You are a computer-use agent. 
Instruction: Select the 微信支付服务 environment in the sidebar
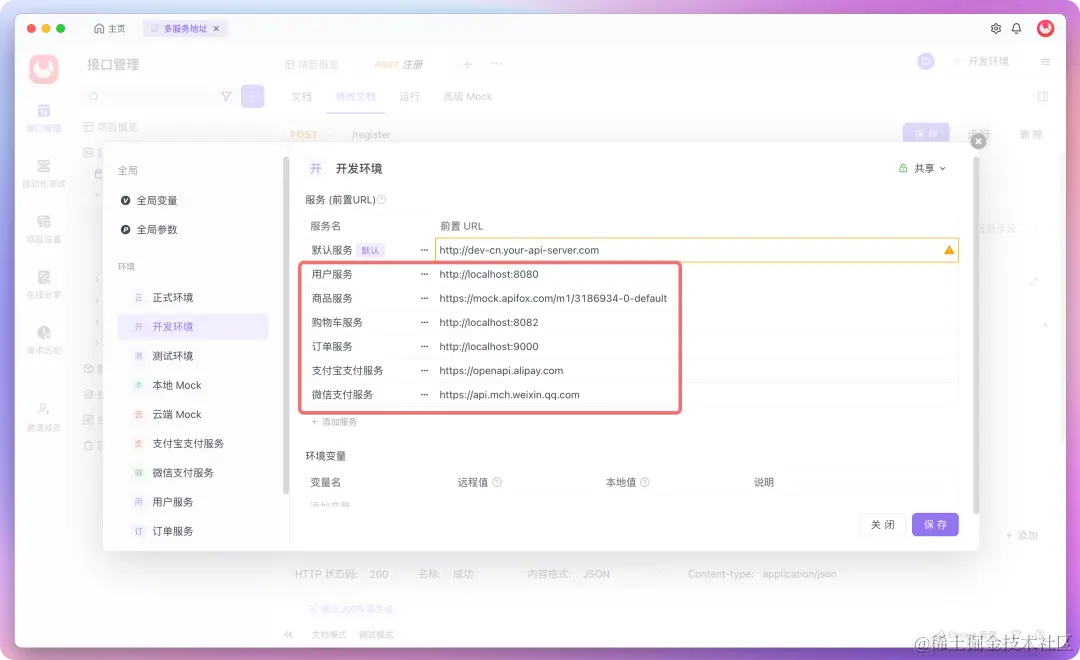193,473
